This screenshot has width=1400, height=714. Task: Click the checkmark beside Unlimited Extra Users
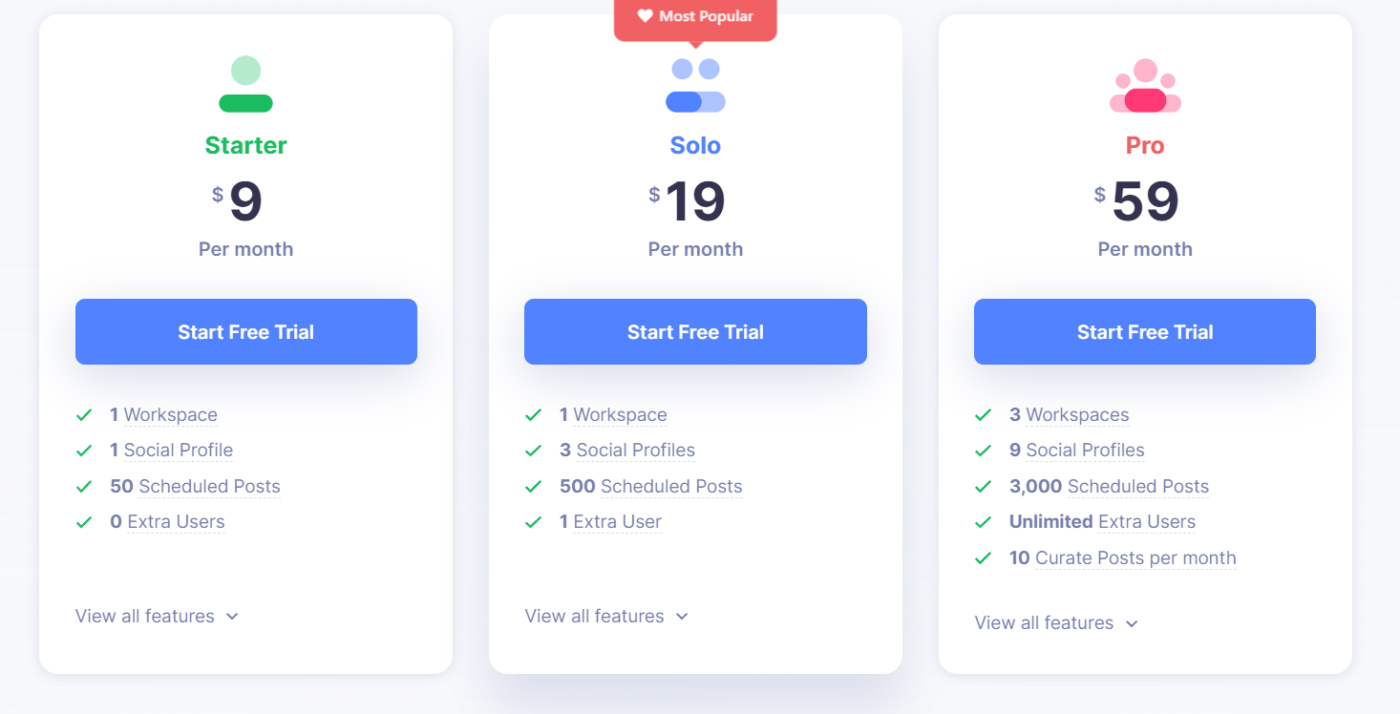tap(983, 522)
